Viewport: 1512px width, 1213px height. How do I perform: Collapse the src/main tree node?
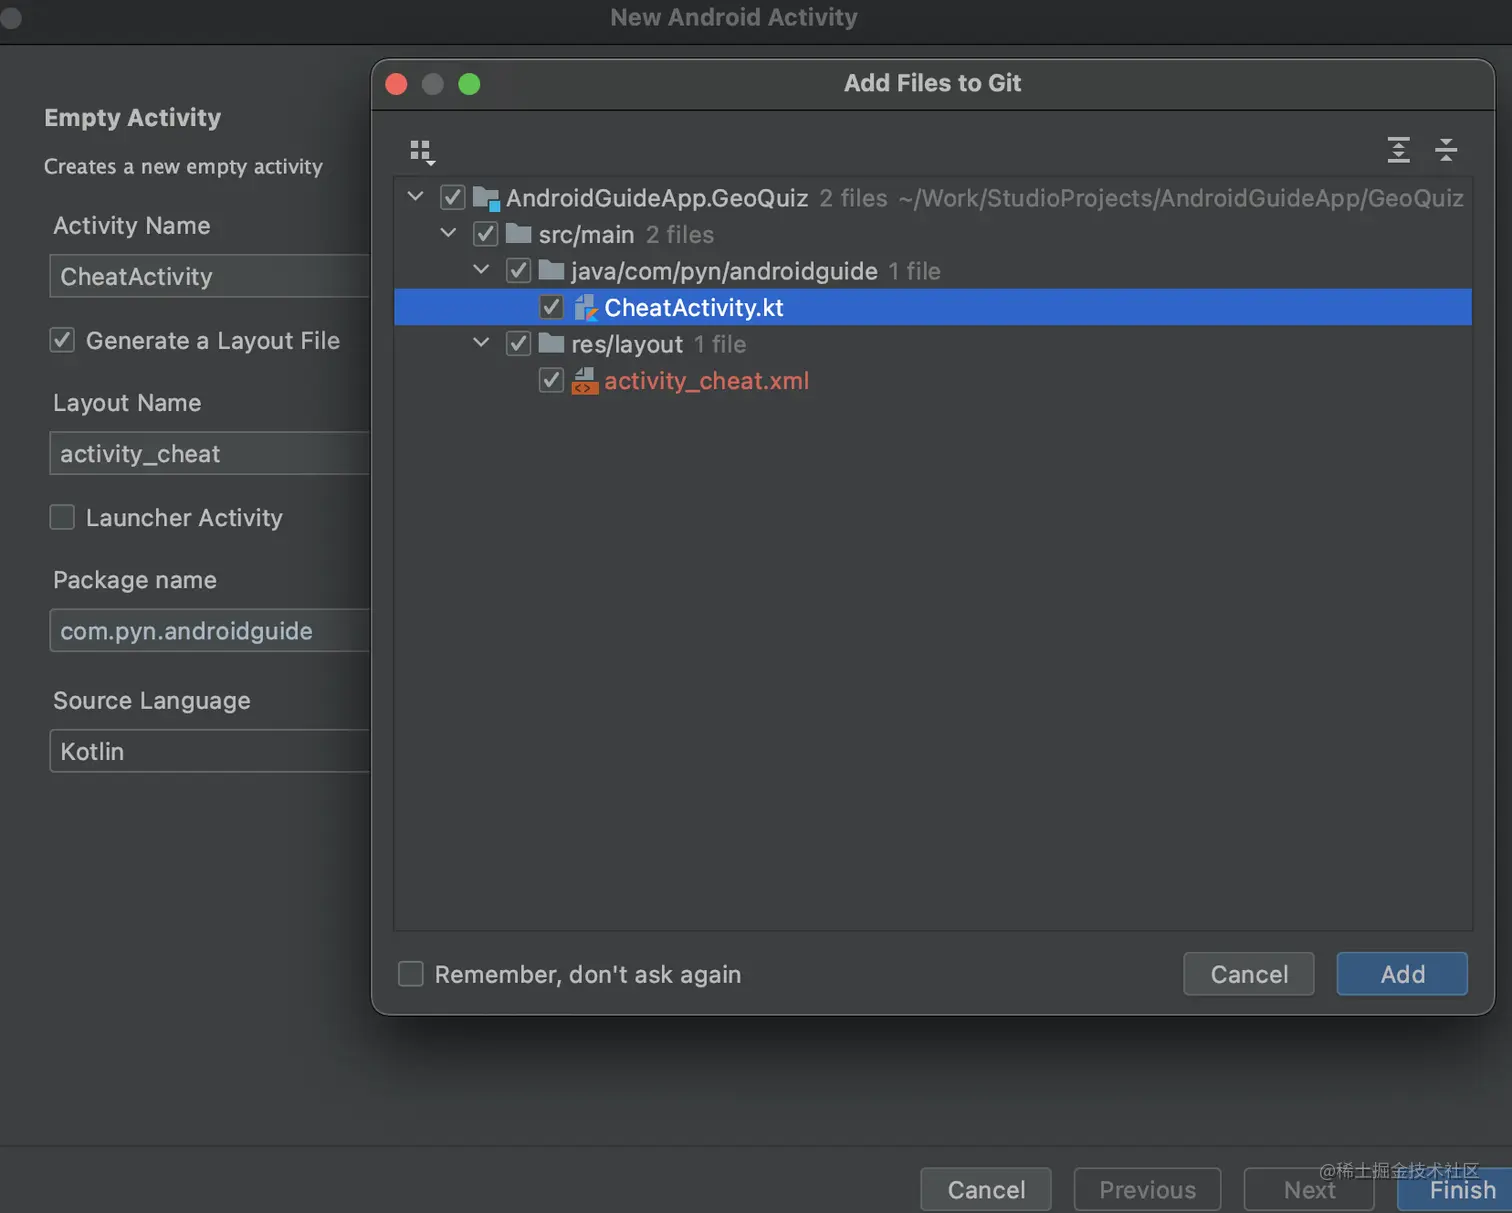point(449,233)
